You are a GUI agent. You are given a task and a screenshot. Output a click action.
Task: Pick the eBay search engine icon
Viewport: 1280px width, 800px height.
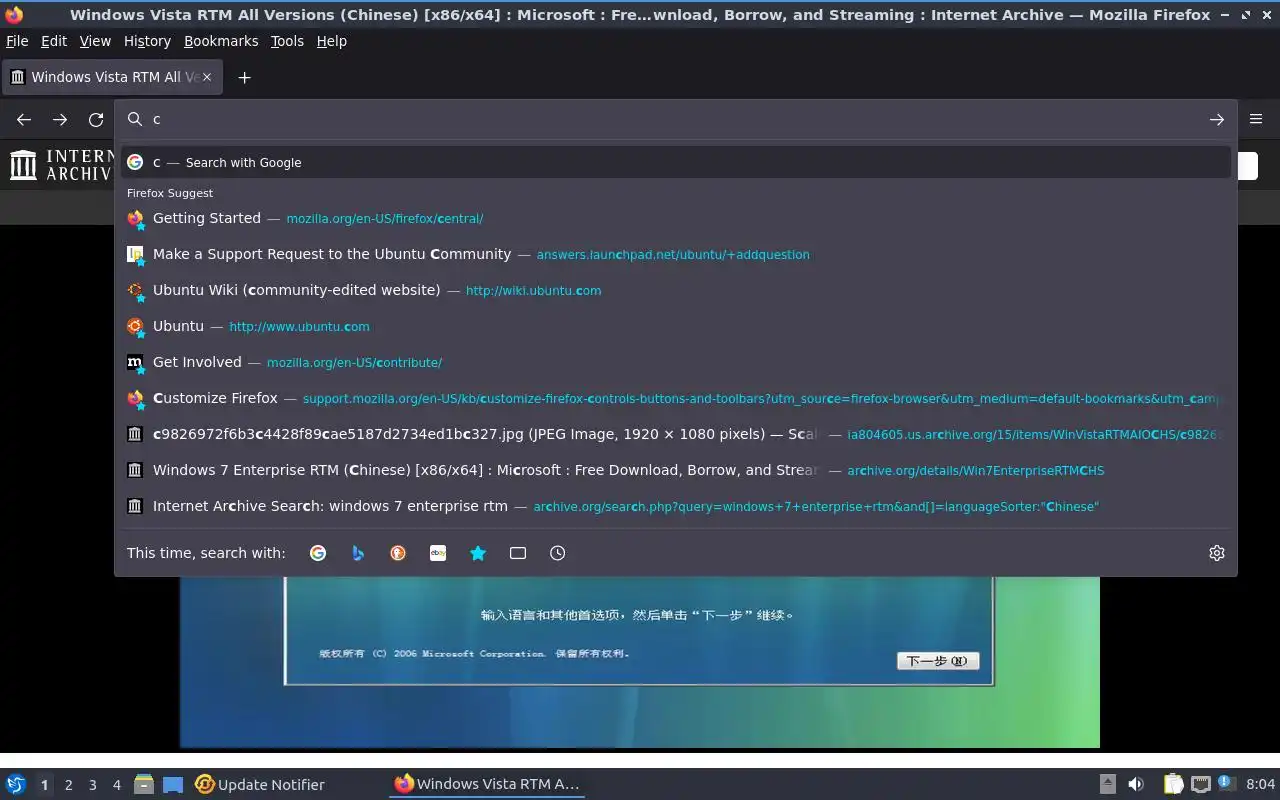[x=438, y=553]
